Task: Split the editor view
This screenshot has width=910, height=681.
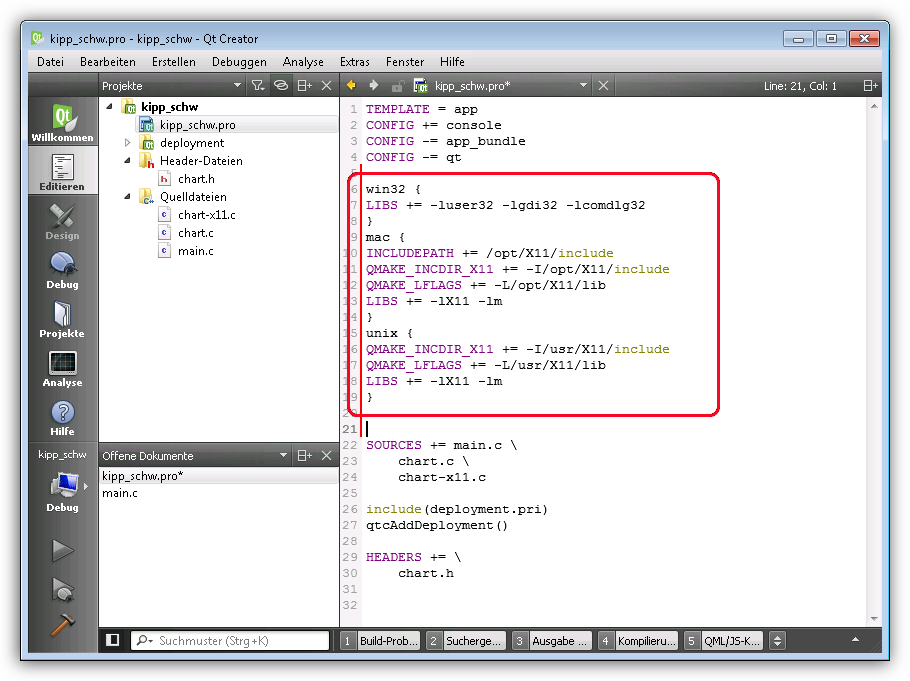Action: tap(870, 86)
